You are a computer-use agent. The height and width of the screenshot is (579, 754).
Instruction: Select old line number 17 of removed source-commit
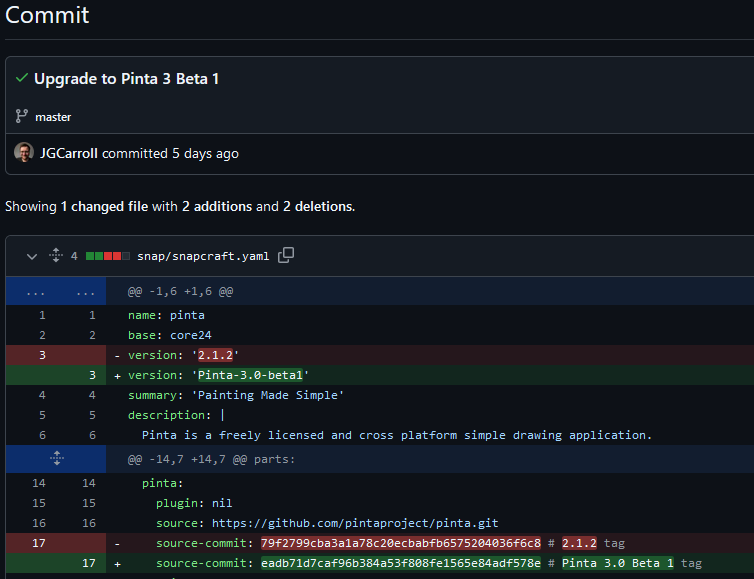[x=42, y=543]
